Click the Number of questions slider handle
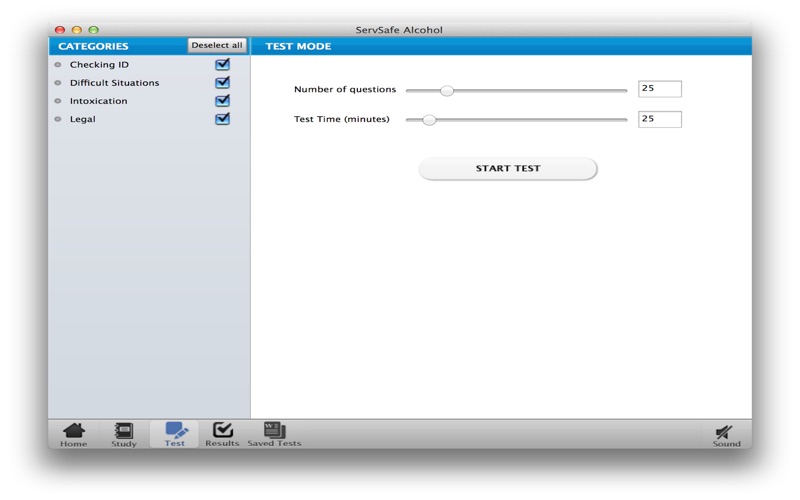 446,91
